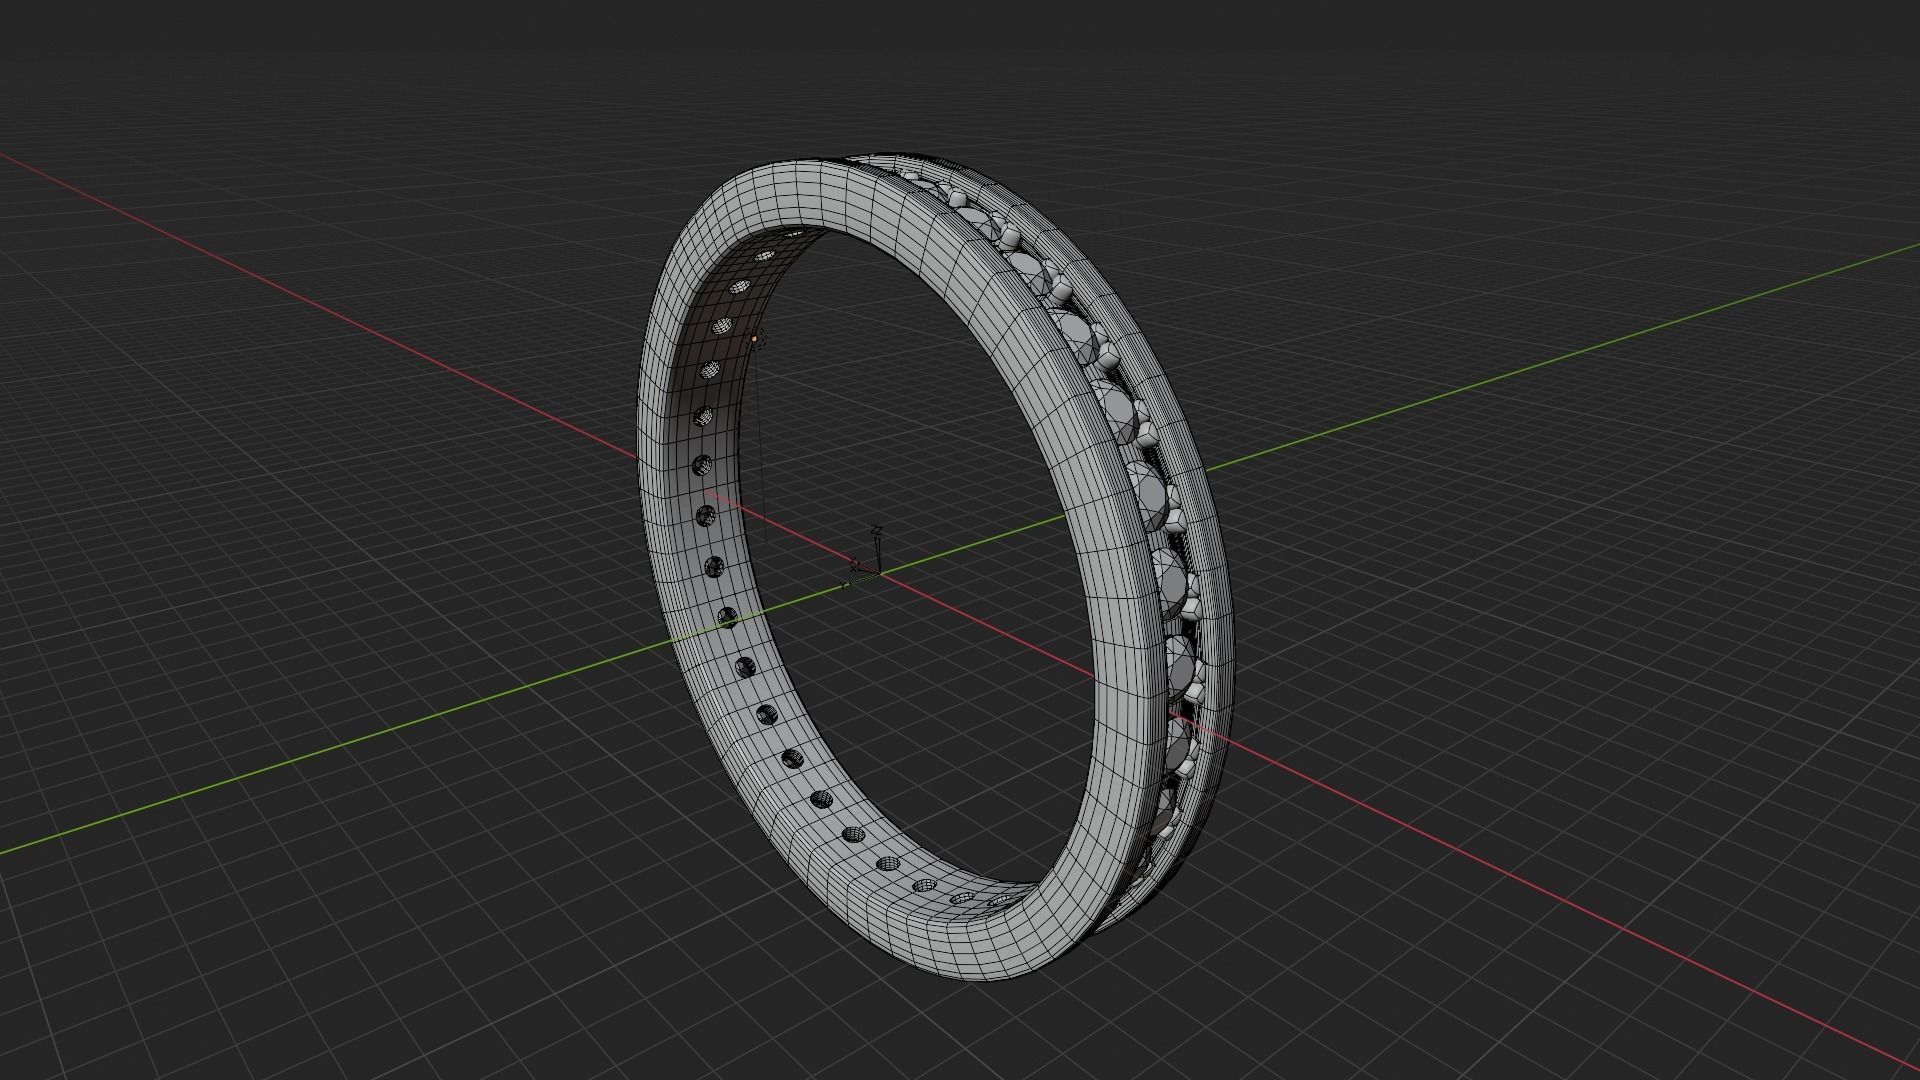
Task: Select the orange point light object
Action: tap(754, 339)
